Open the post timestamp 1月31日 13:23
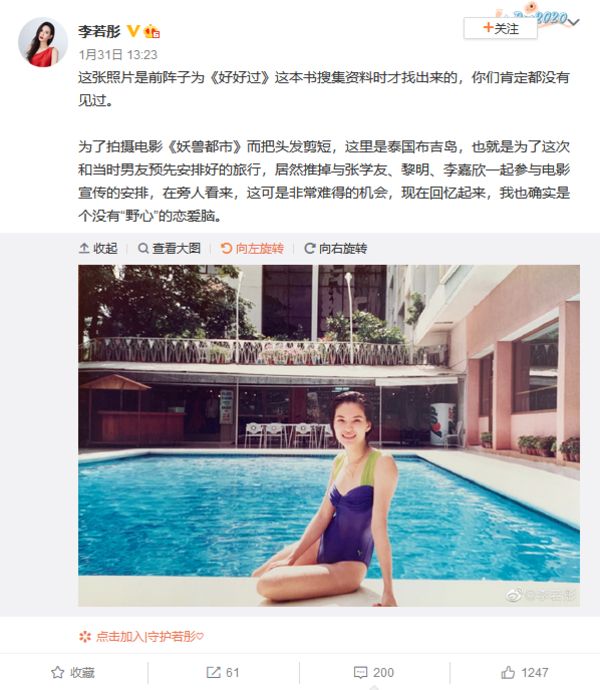Screen dimensions: 600x690 tap(118, 55)
